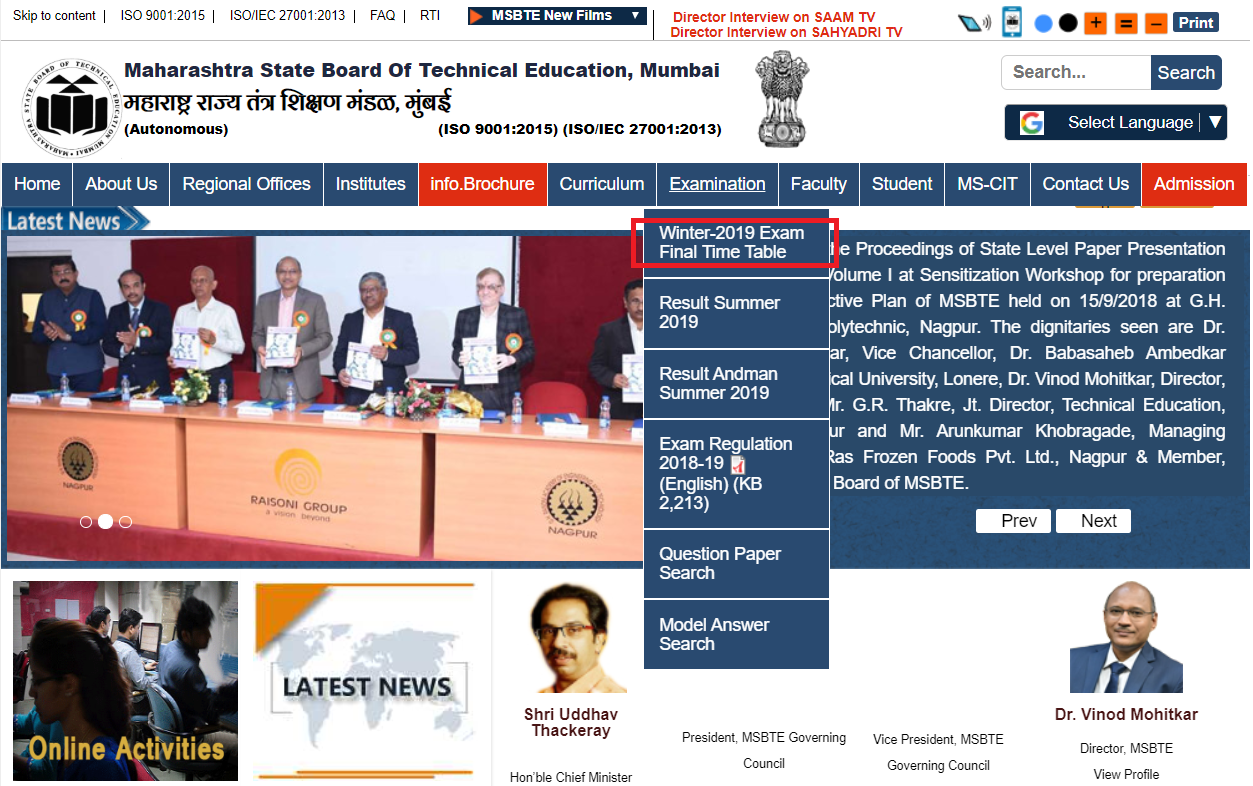
Task: Select the second slideshow indicator dot
Action: 105,521
